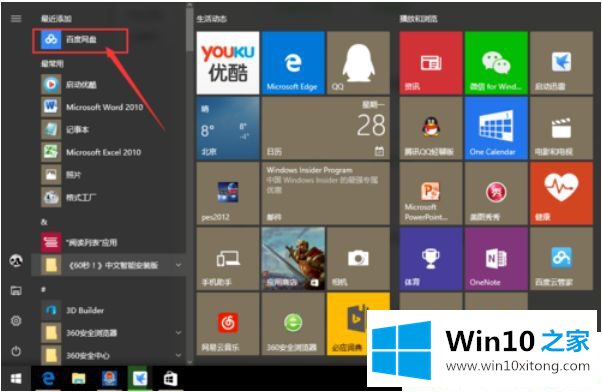Open Photos from the app list

click(x=108, y=175)
